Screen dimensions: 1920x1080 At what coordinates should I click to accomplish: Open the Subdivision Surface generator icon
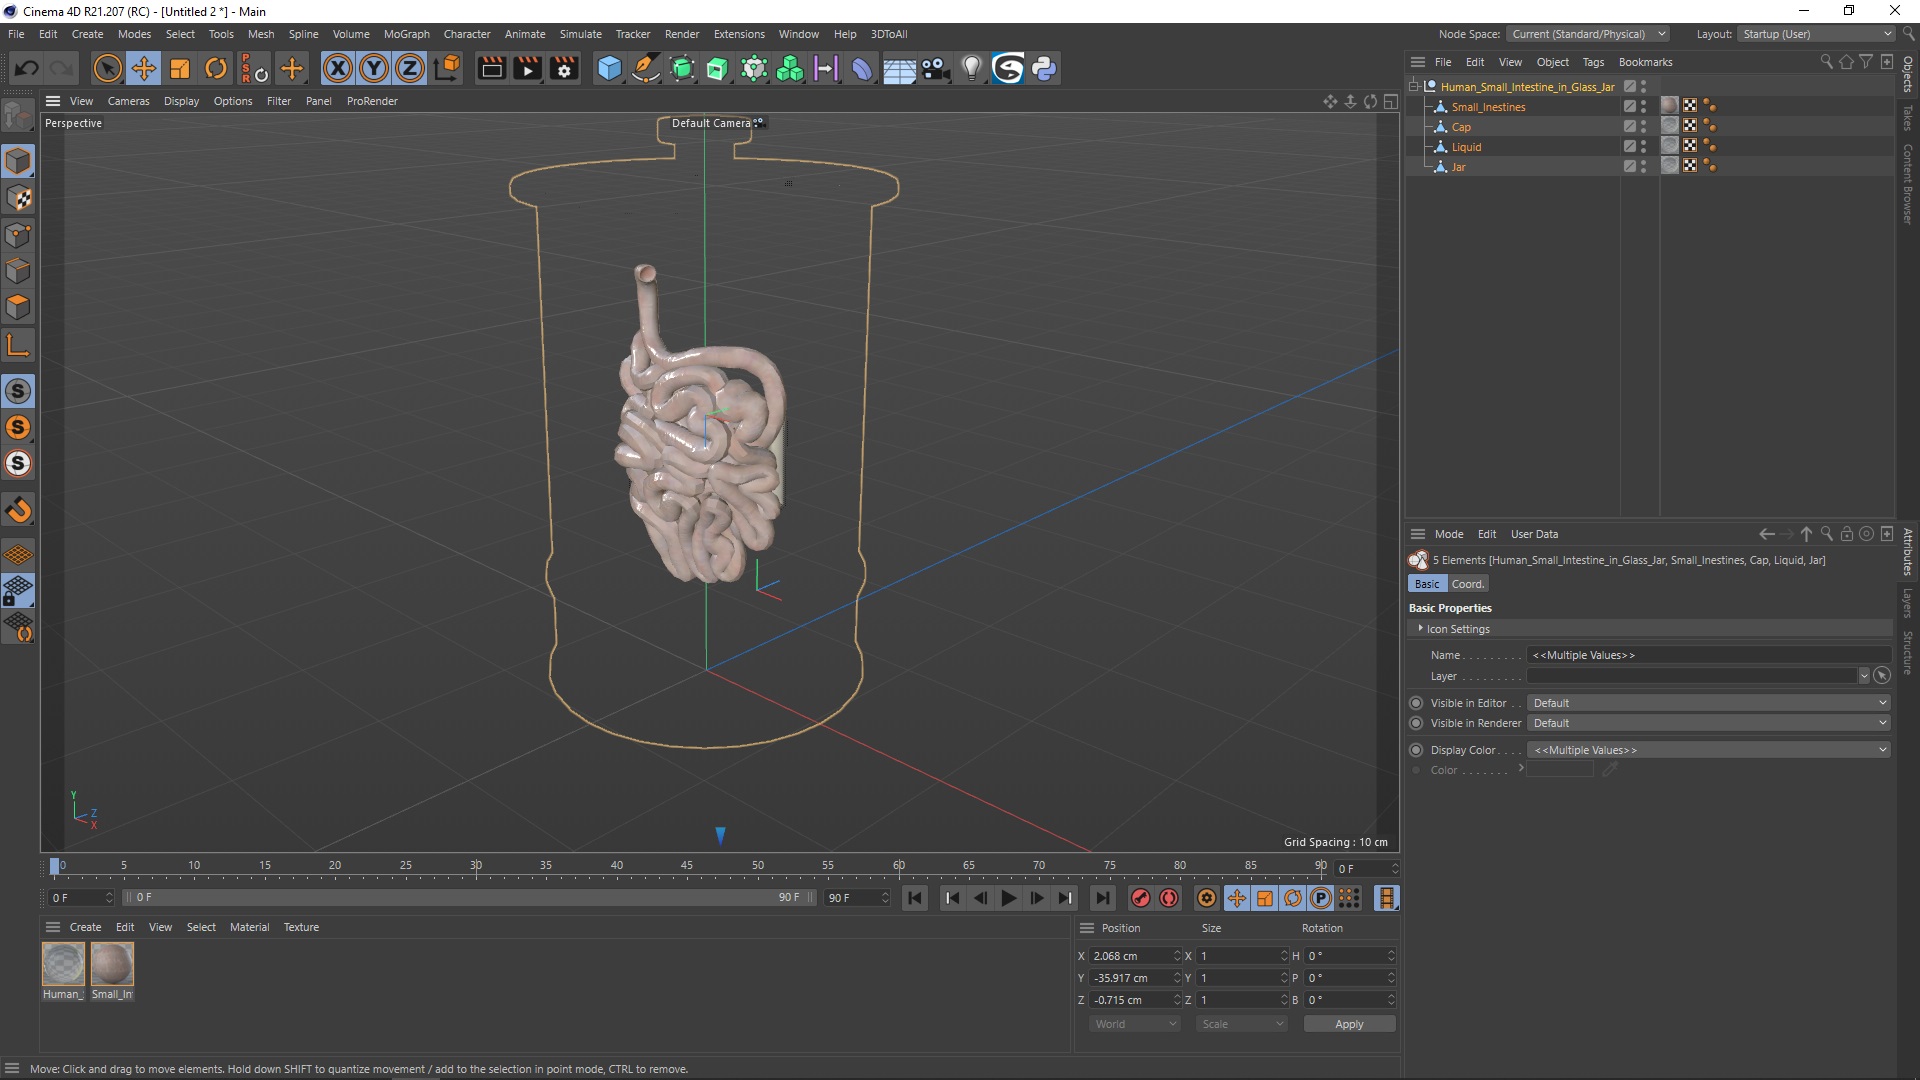click(x=682, y=68)
